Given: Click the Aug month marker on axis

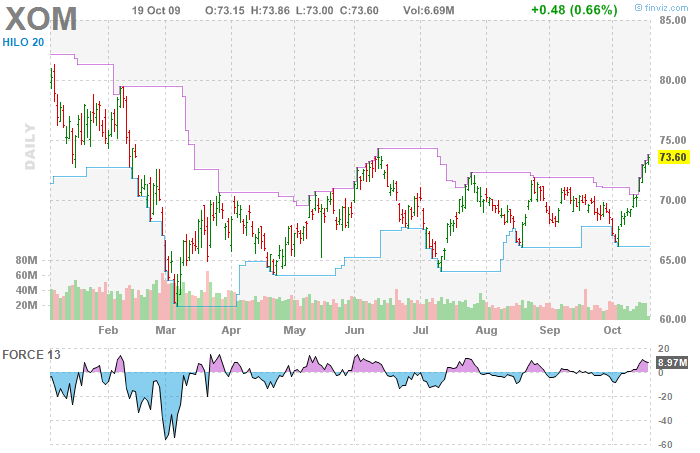Looking at the screenshot, I should pos(486,329).
